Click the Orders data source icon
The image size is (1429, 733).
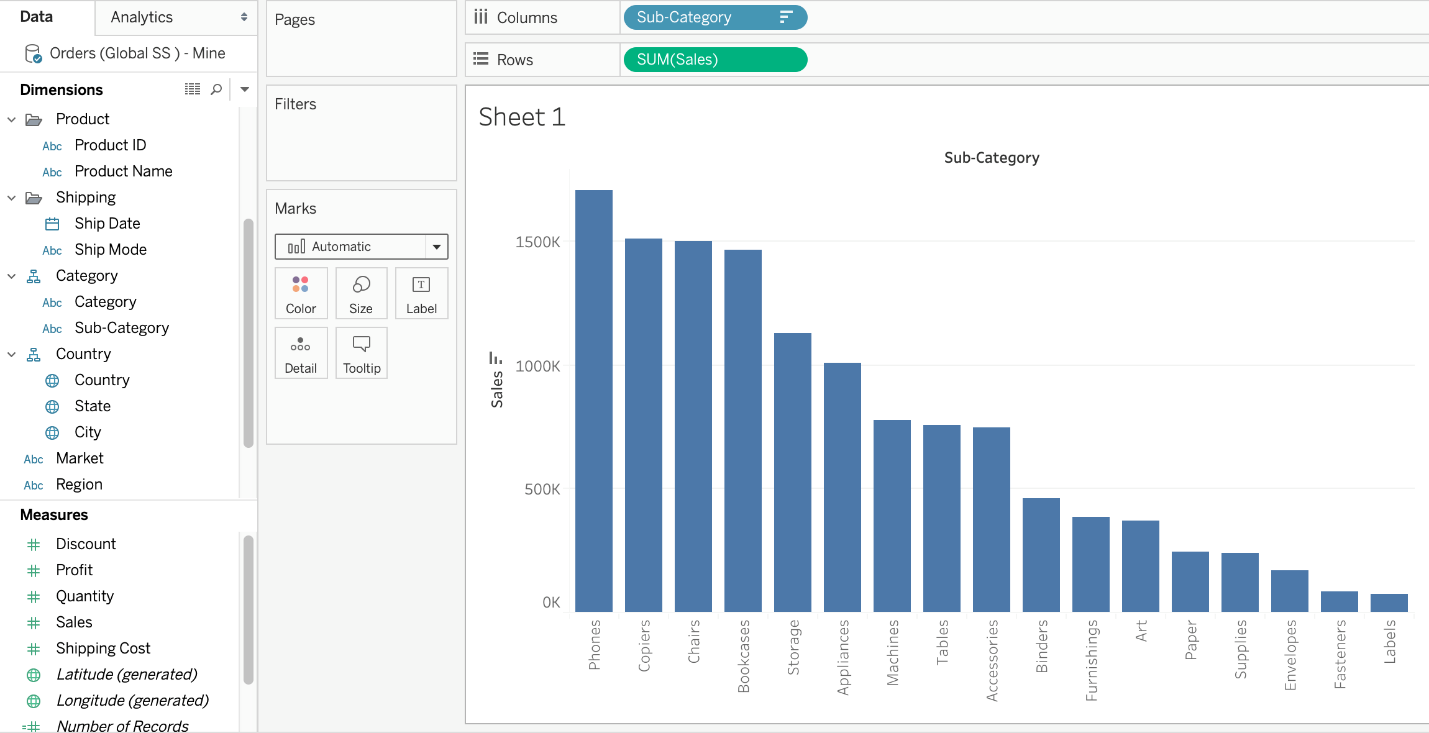[33, 54]
